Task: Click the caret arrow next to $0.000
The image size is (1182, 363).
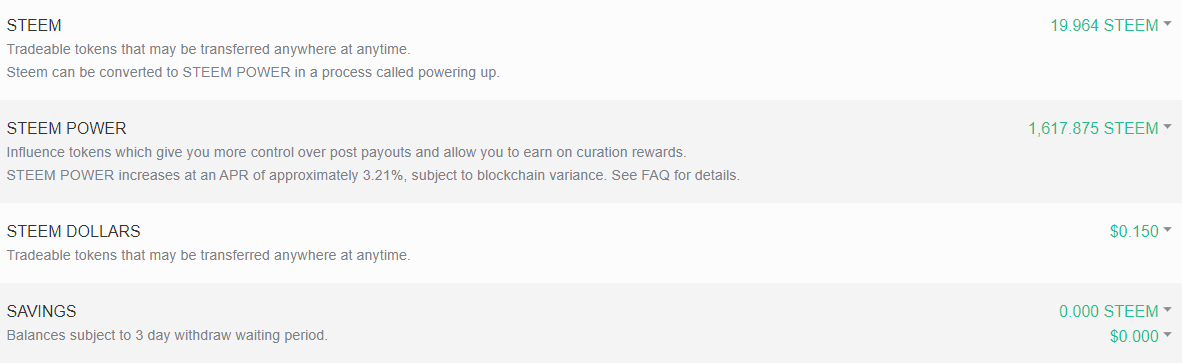Action: pyautogui.click(x=1168, y=334)
